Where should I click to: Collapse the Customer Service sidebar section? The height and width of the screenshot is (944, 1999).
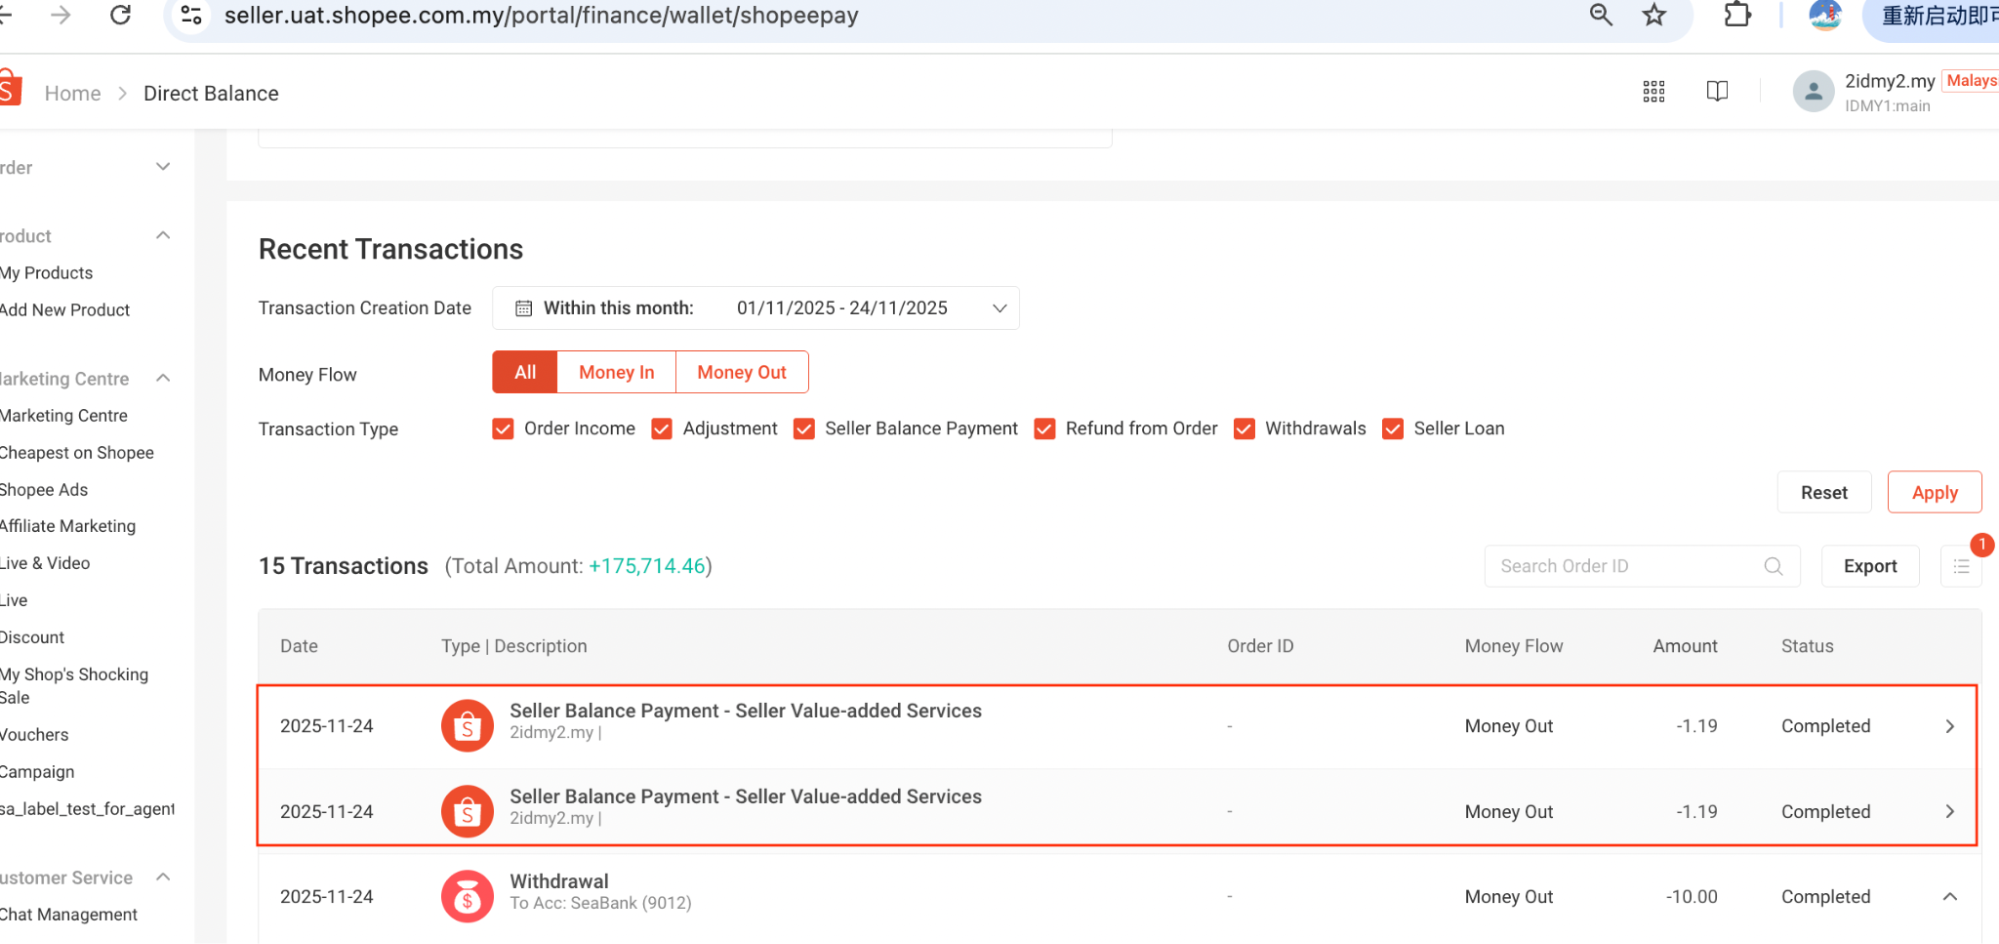pos(163,877)
